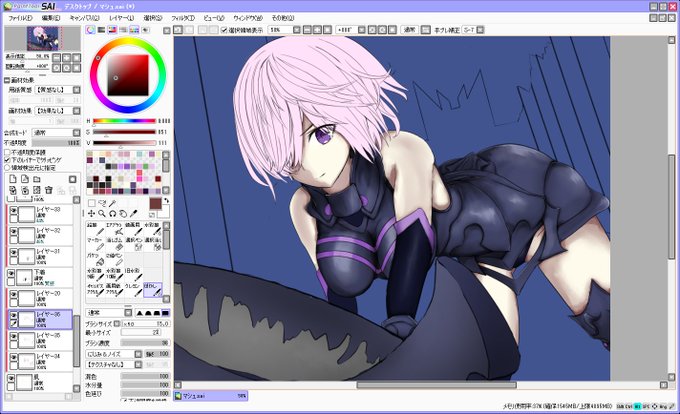Image resolution: width=680 pixels, height=414 pixels.
Task: Create a new linework layer
Action: pyautogui.click(x=25, y=179)
